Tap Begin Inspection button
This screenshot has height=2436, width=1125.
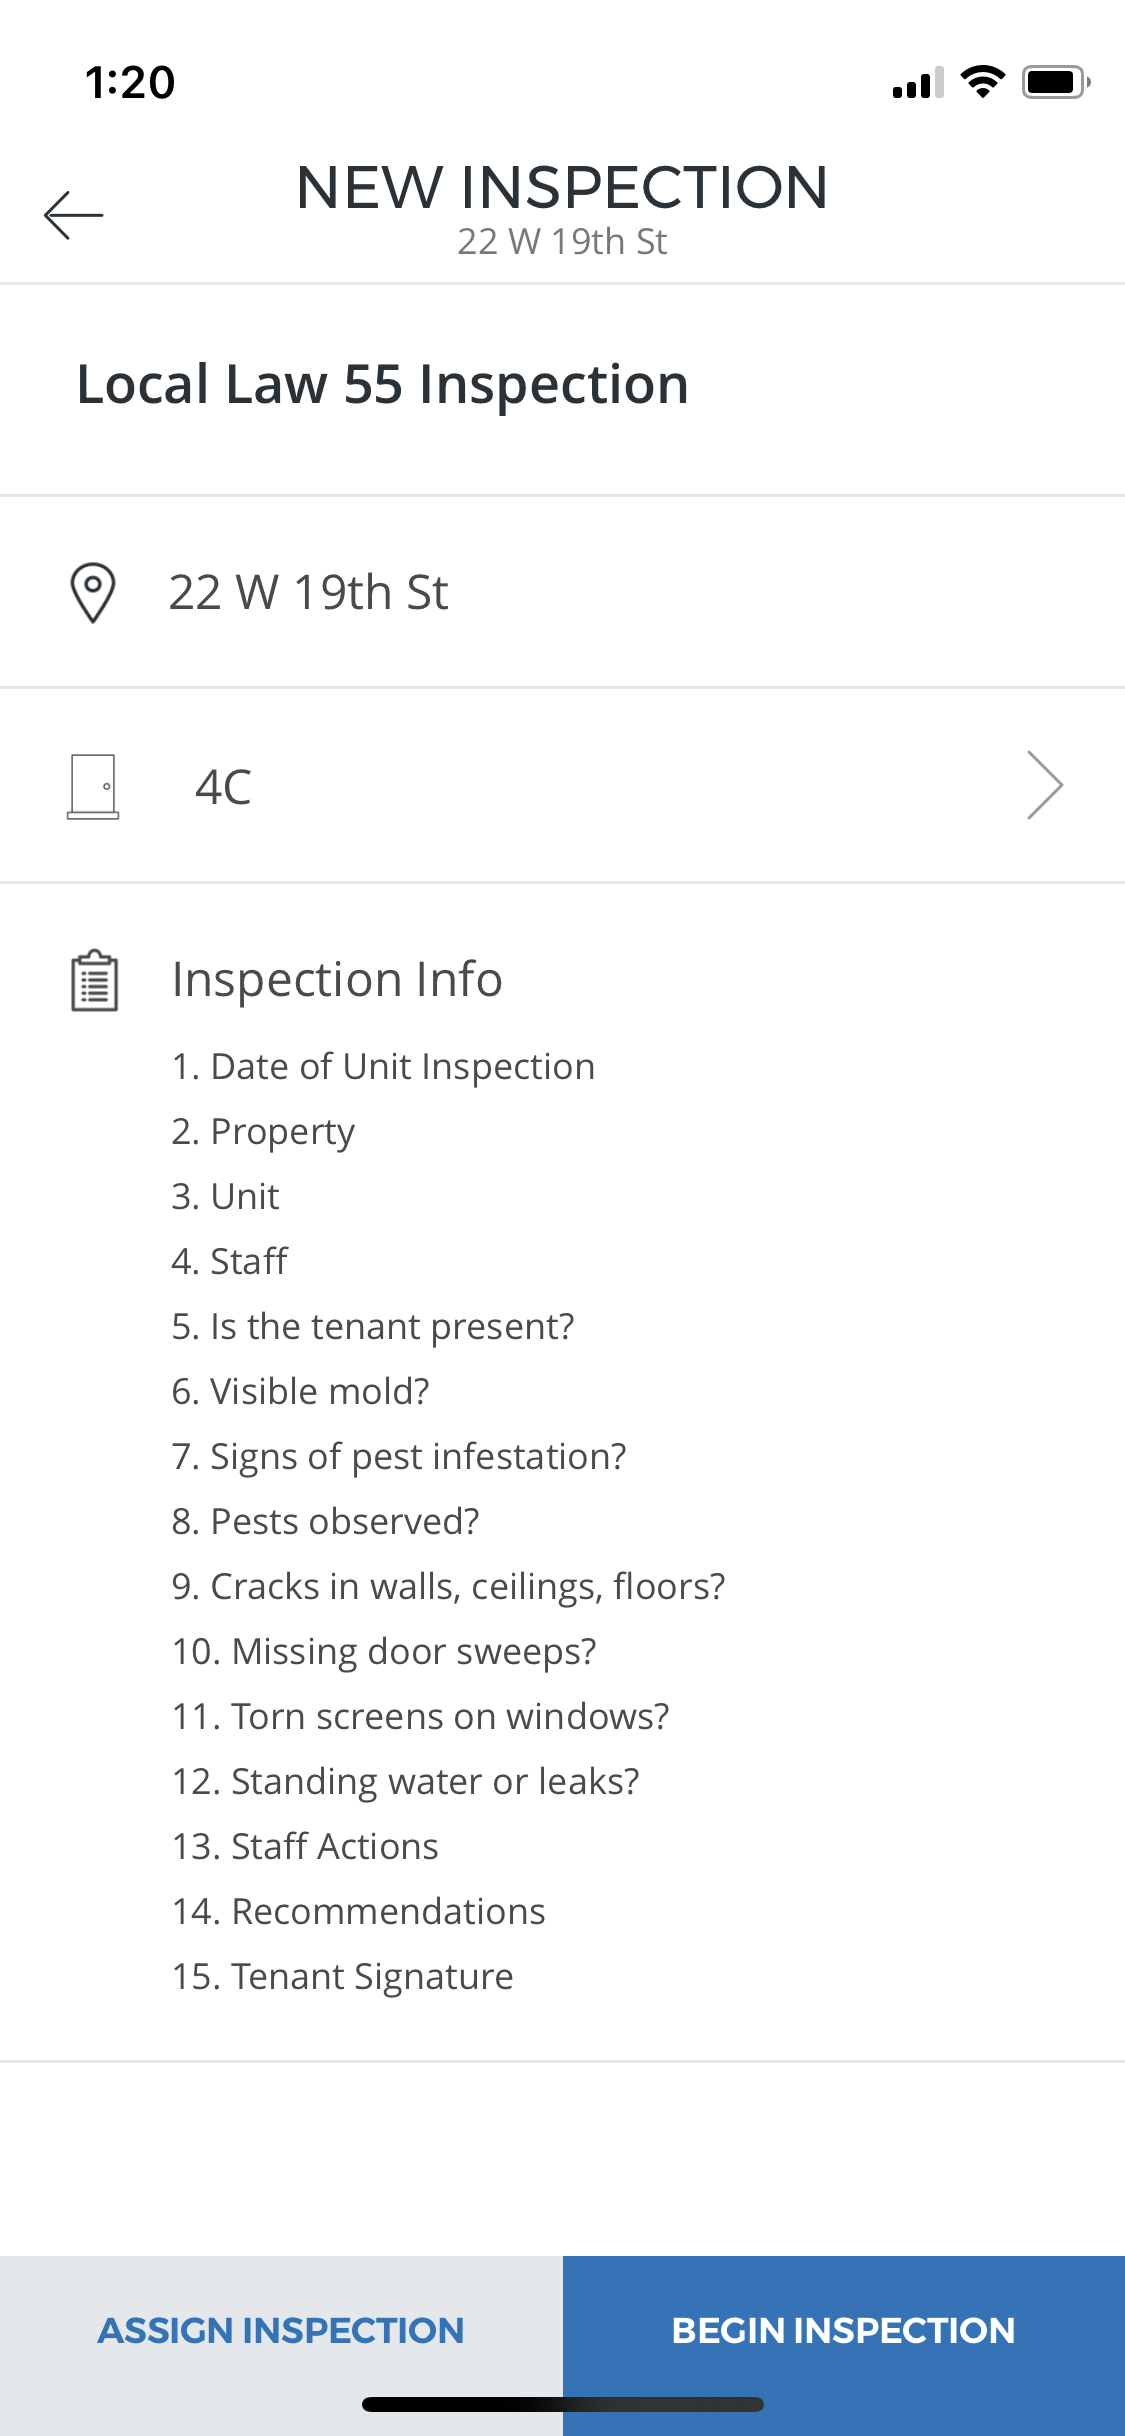click(844, 2330)
